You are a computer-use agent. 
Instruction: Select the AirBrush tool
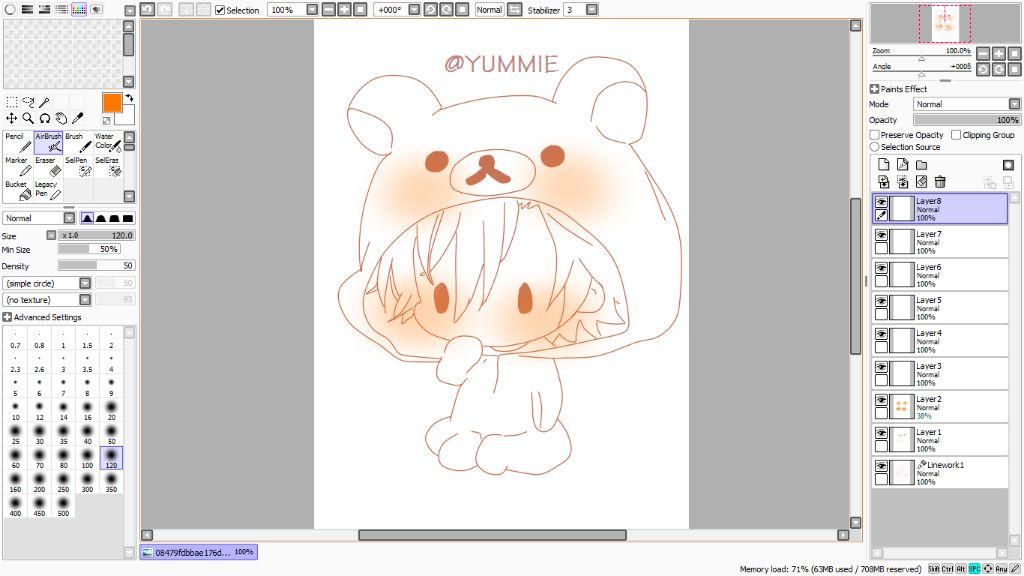click(x=48, y=142)
